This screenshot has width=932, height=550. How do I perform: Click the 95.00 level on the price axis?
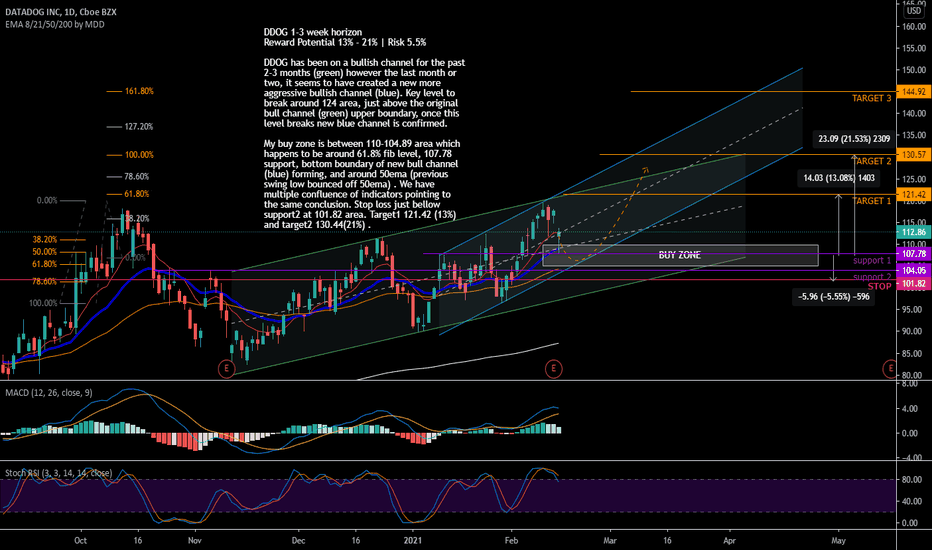tap(914, 310)
